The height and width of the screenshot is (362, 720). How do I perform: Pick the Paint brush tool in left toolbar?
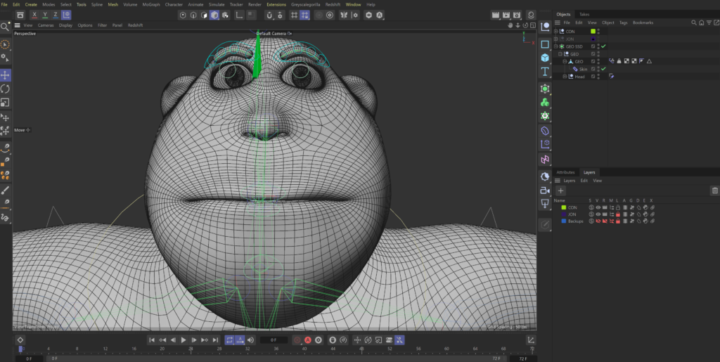pyautogui.click(x=5, y=191)
